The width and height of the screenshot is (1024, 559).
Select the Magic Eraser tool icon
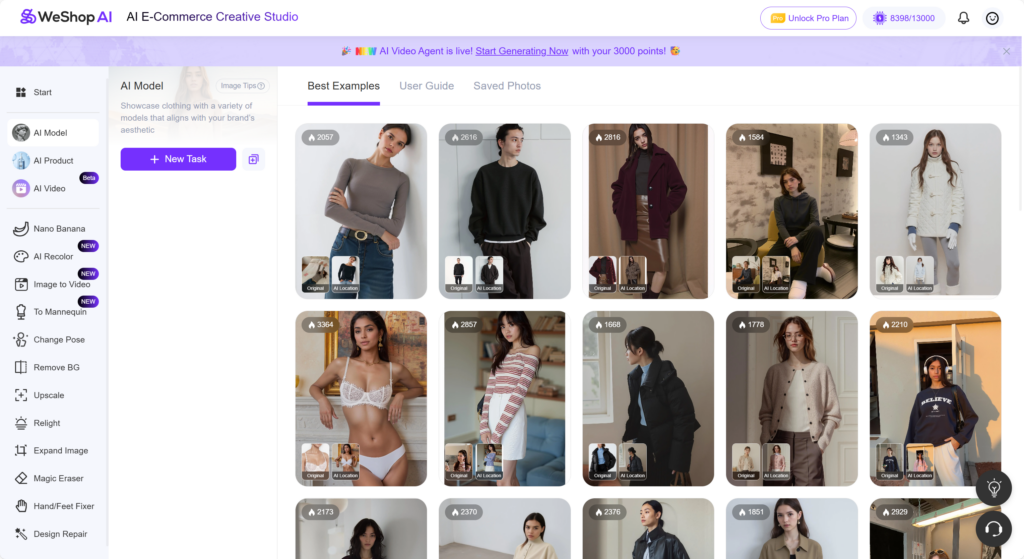21,479
